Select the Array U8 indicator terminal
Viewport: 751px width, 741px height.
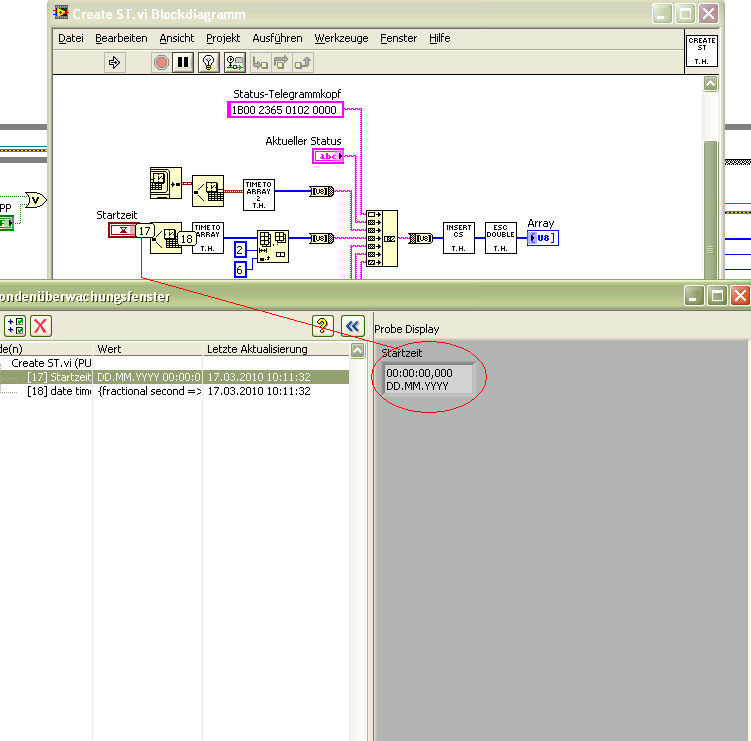point(543,238)
